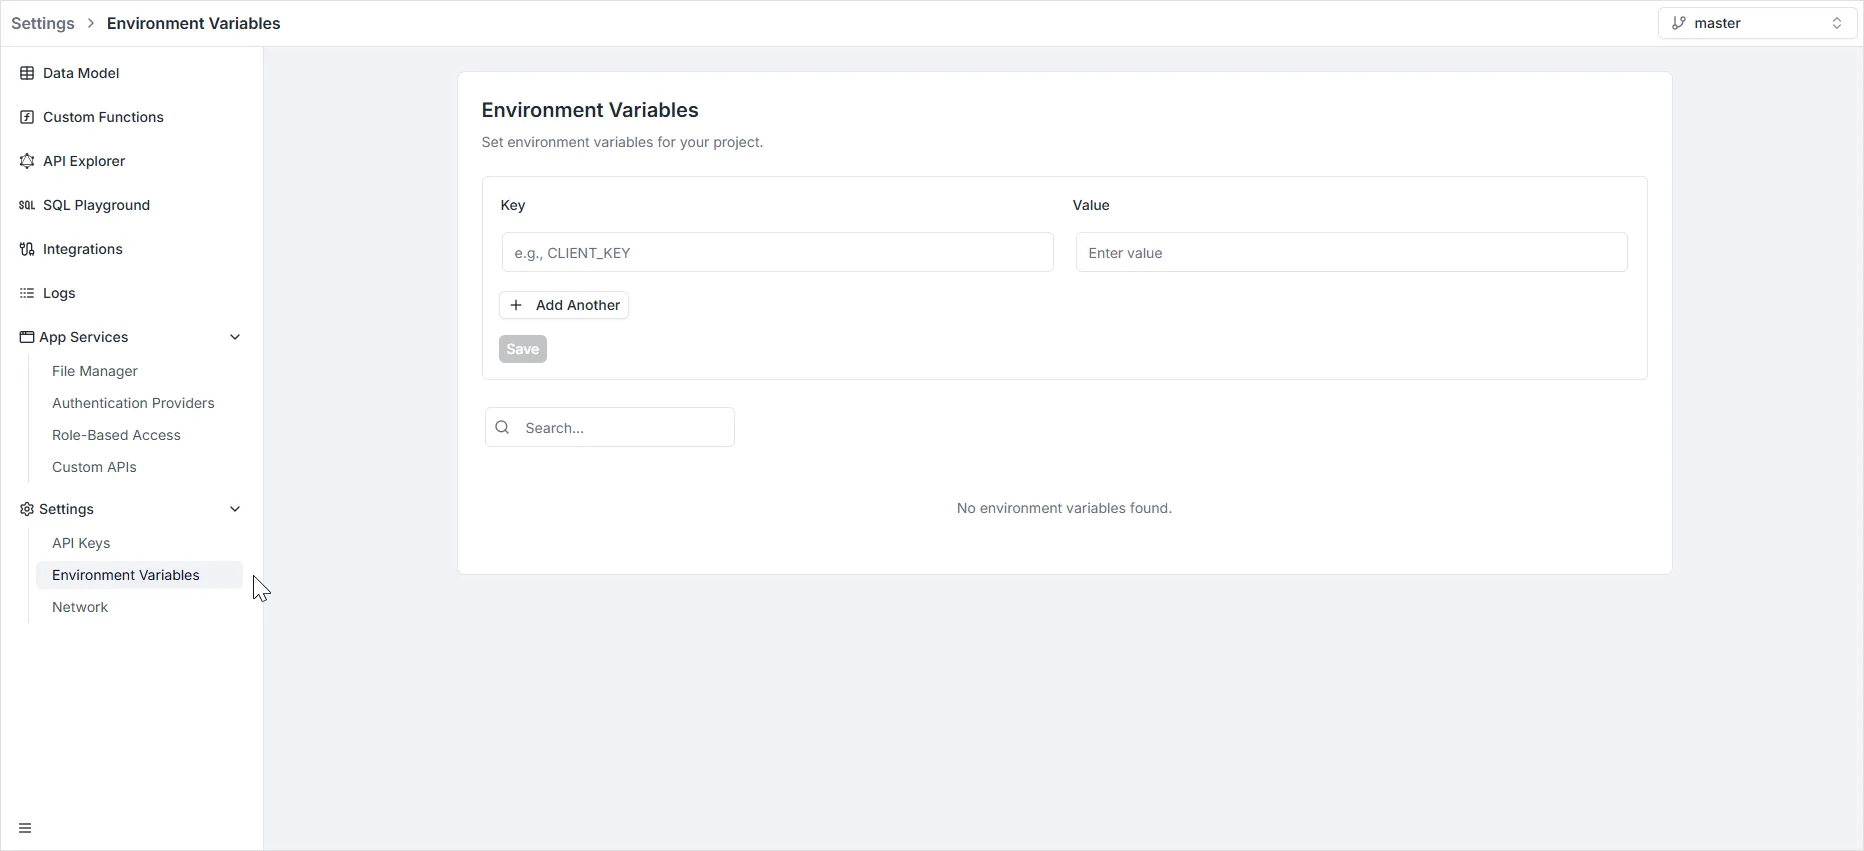The image size is (1864, 851).
Task: Click the Custom Functions icon
Action: tap(27, 117)
